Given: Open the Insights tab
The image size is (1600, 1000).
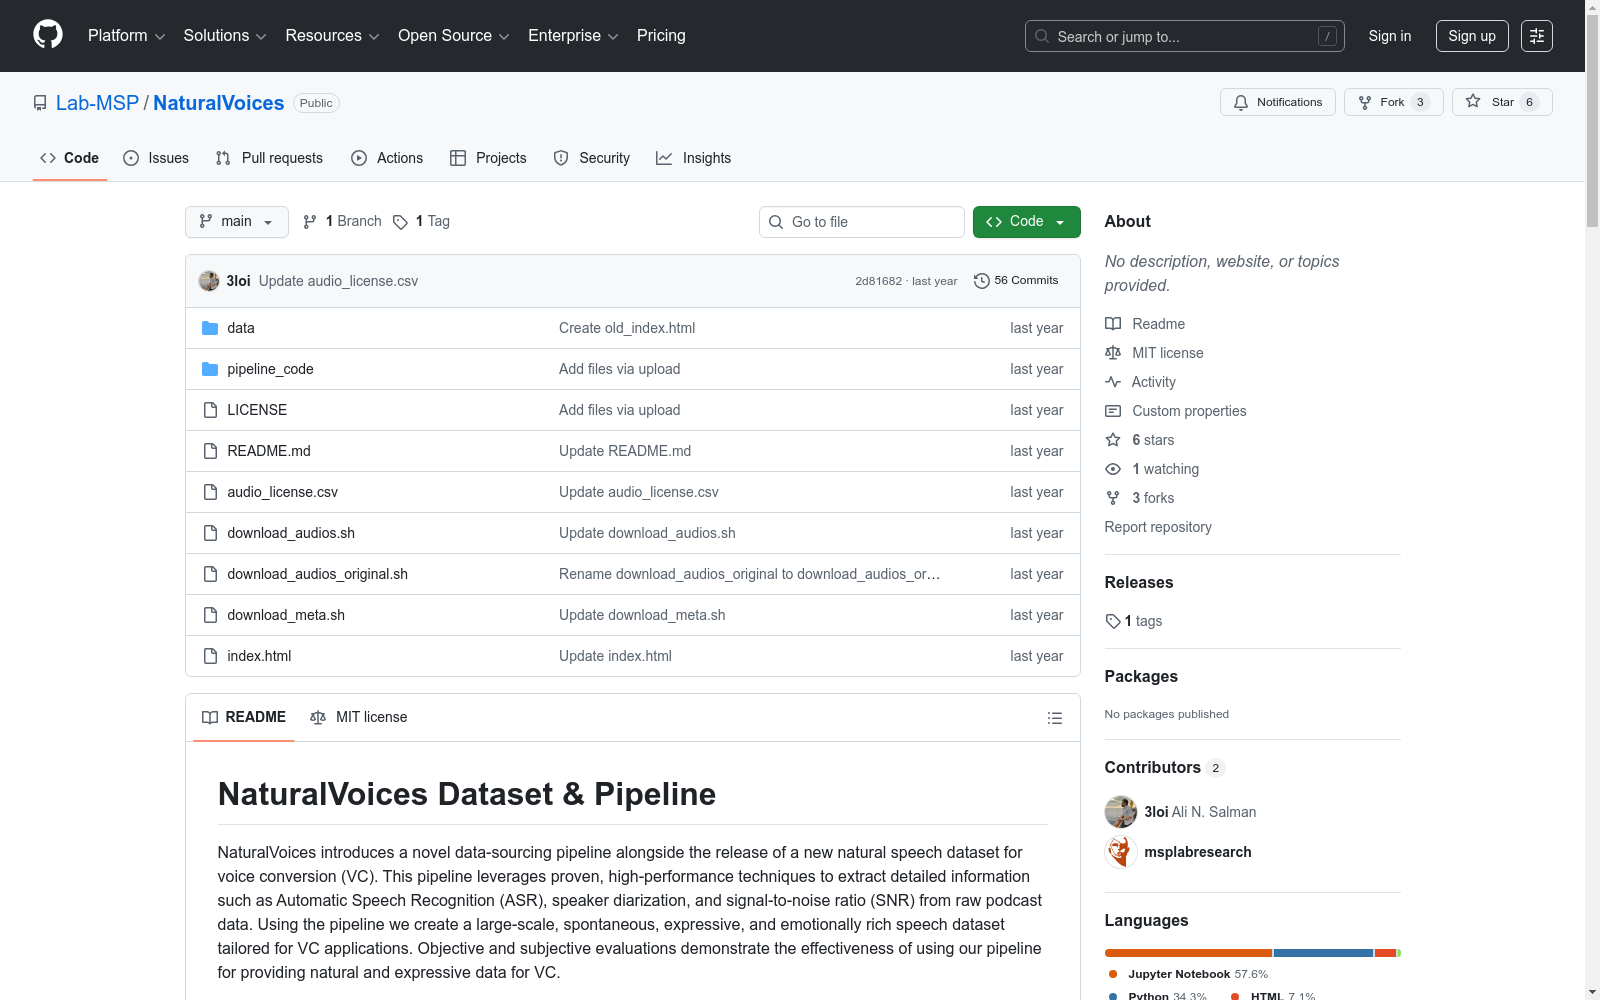Looking at the screenshot, I should coord(693,158).
